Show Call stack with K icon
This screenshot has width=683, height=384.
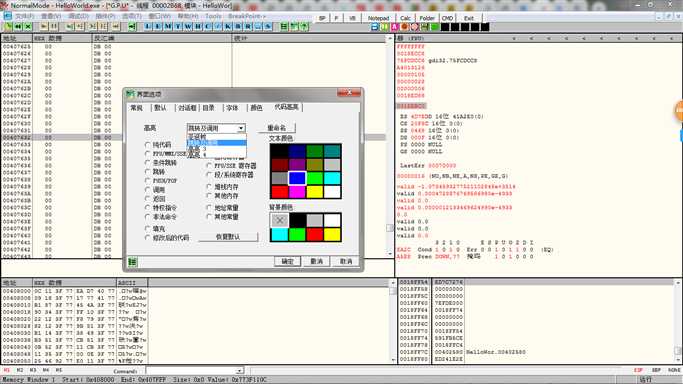(x=228, y=27)
